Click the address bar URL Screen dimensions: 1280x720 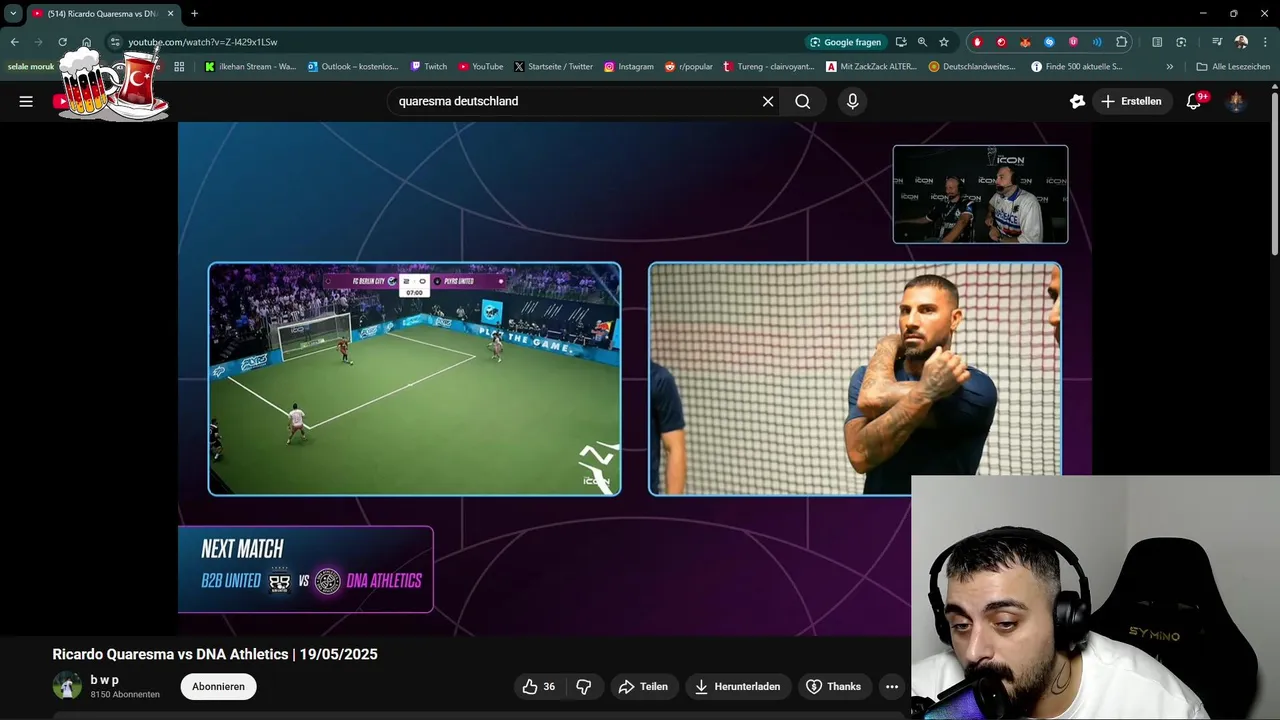tap(202, 42)
